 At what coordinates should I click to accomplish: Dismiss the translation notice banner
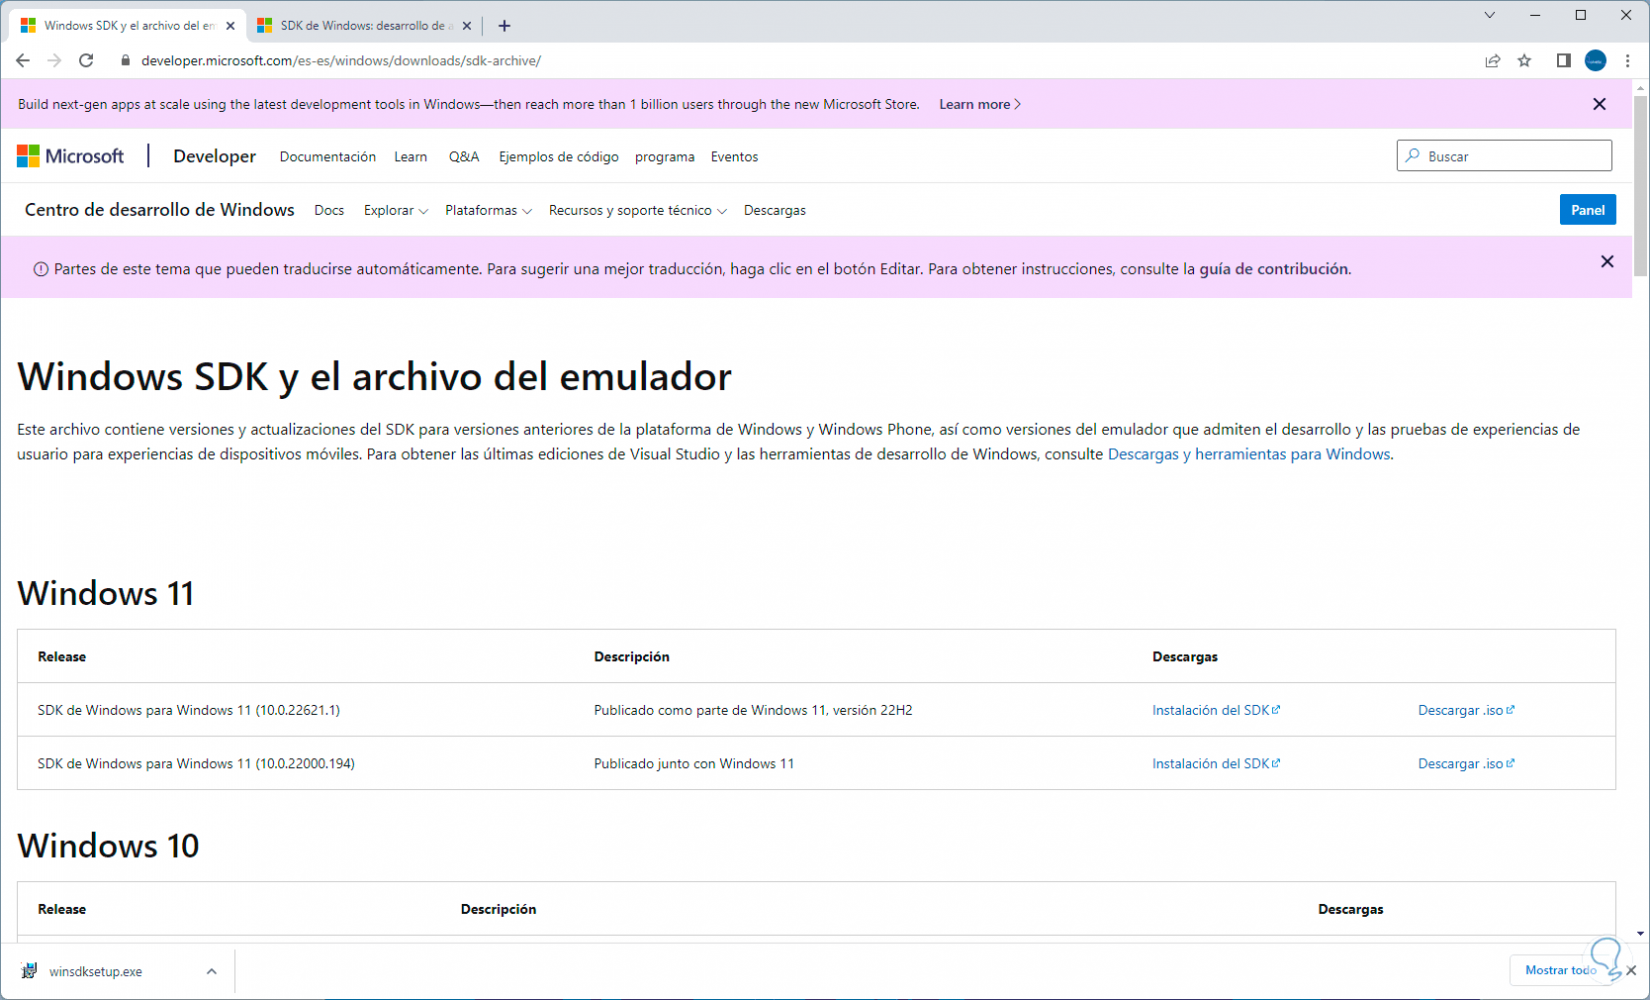(x=1607, y=262)
